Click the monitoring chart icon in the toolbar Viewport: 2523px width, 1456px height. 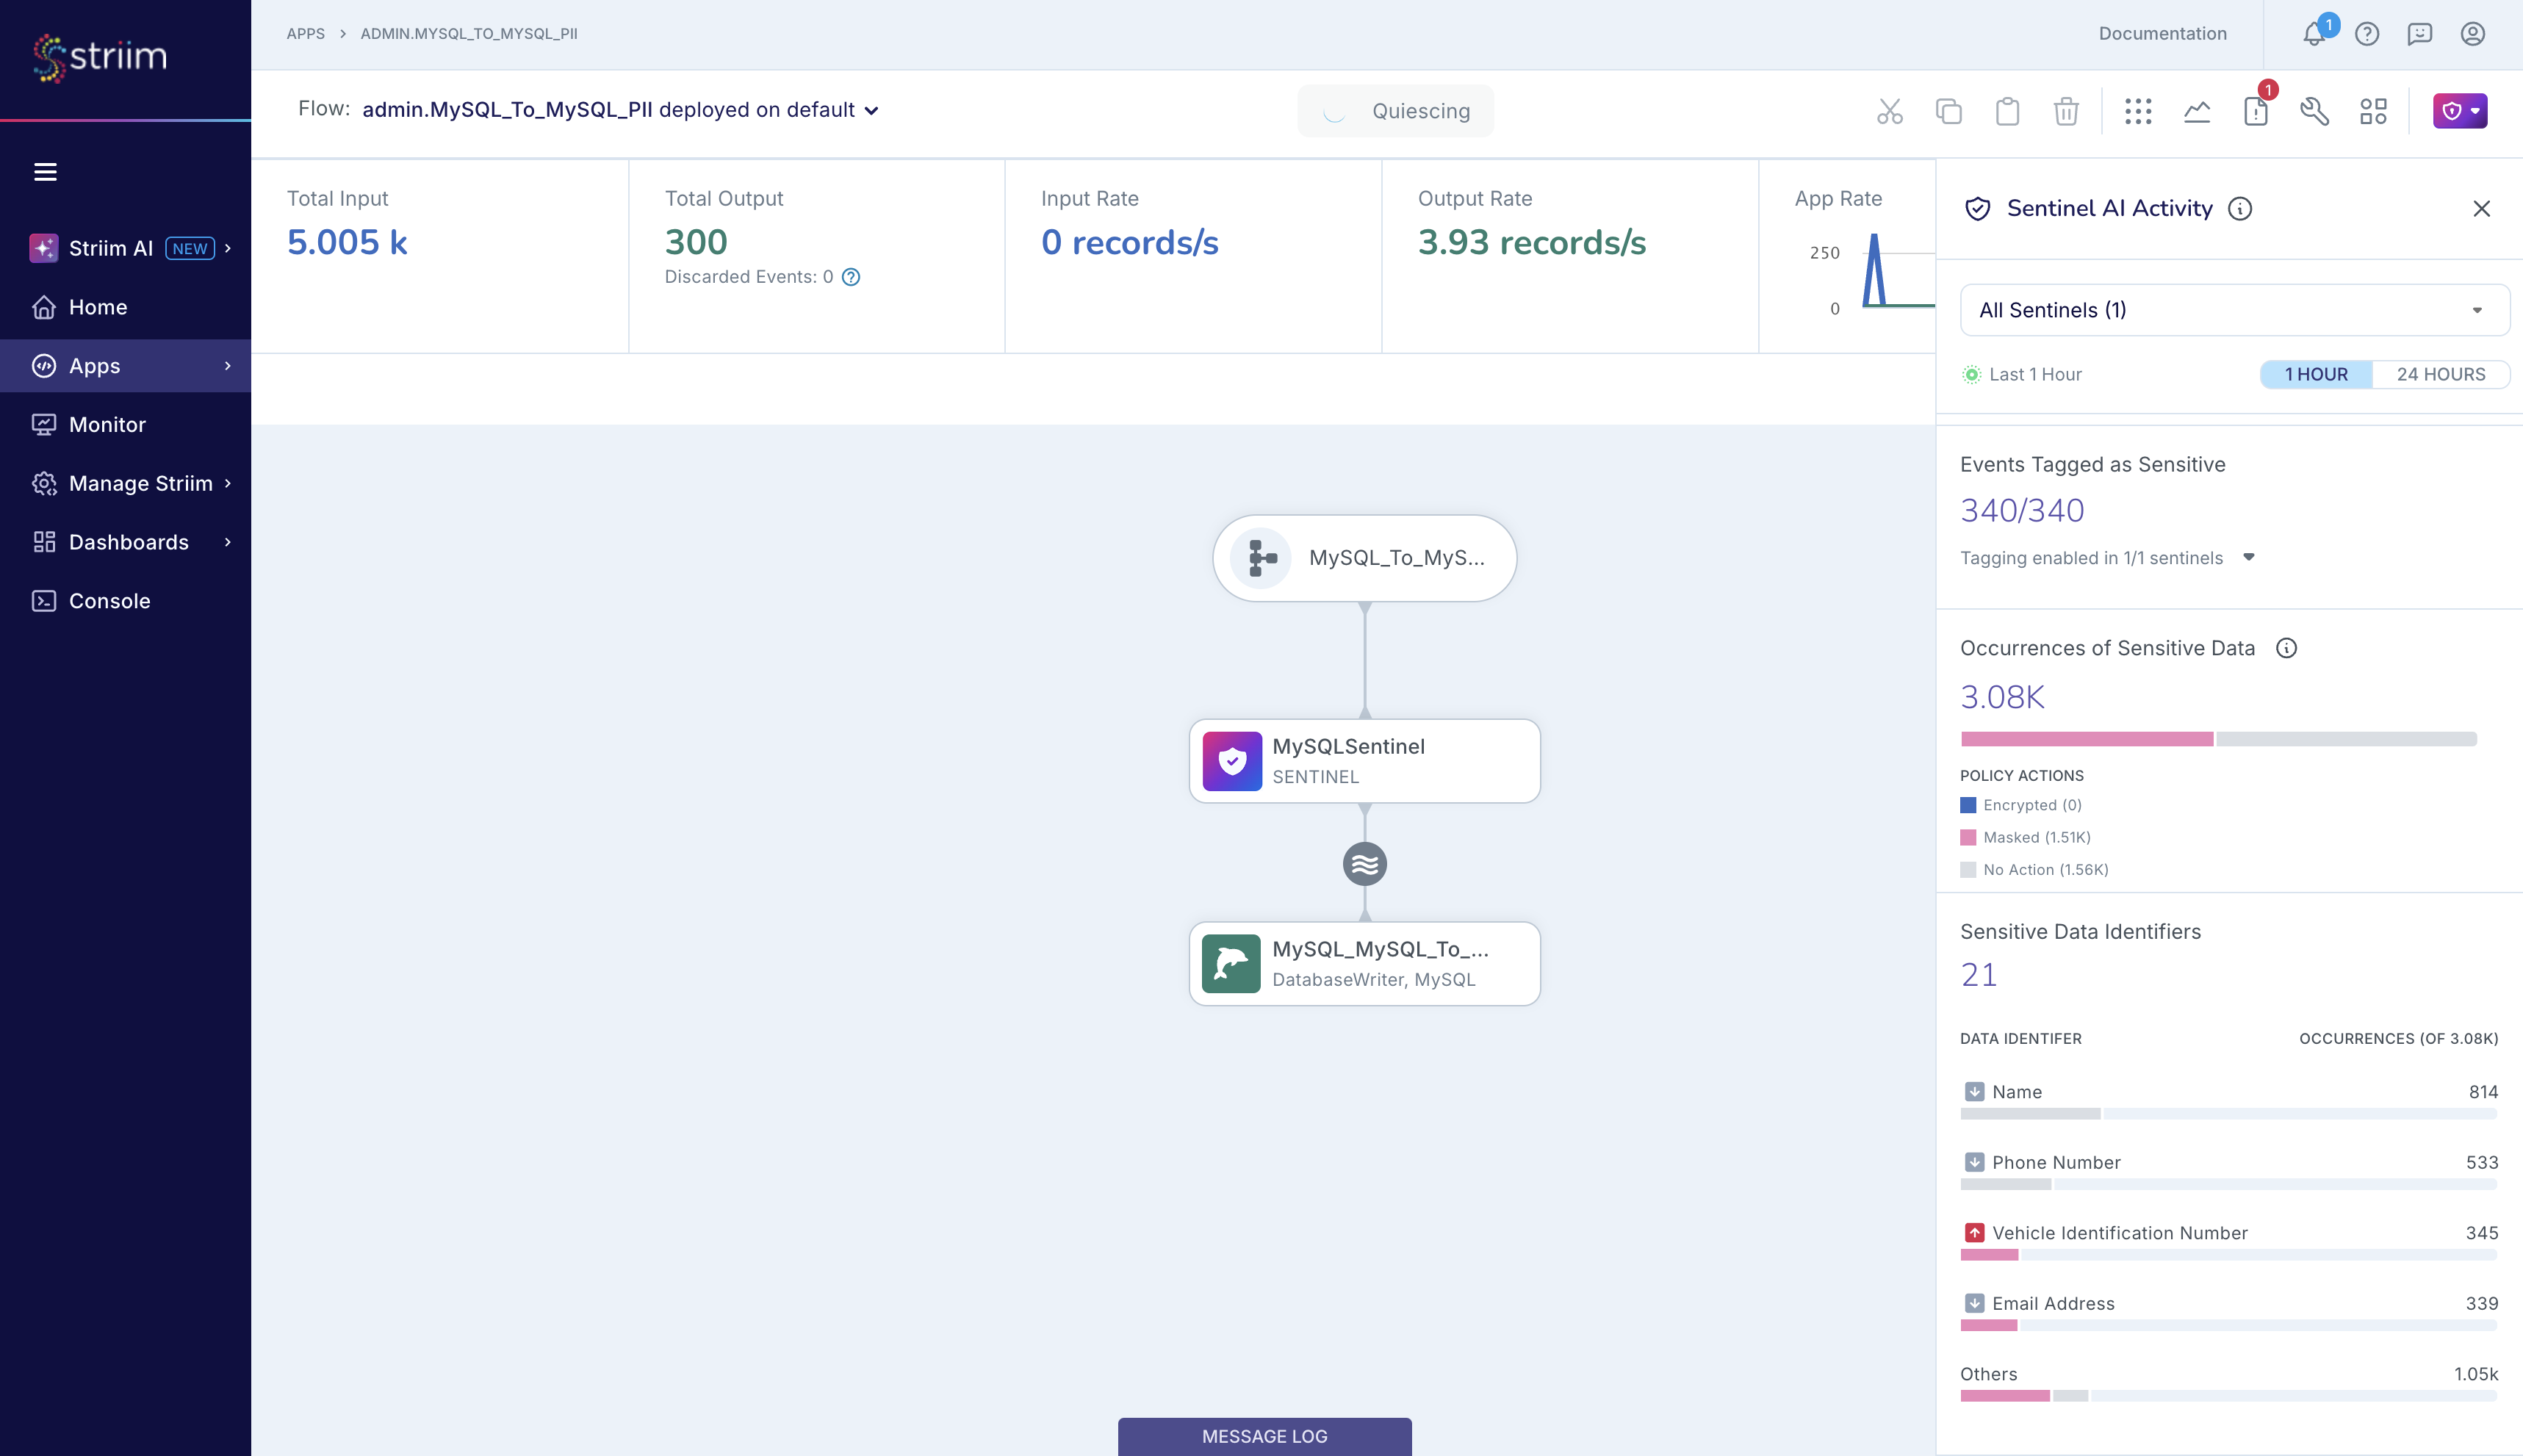click(2197, 111)
